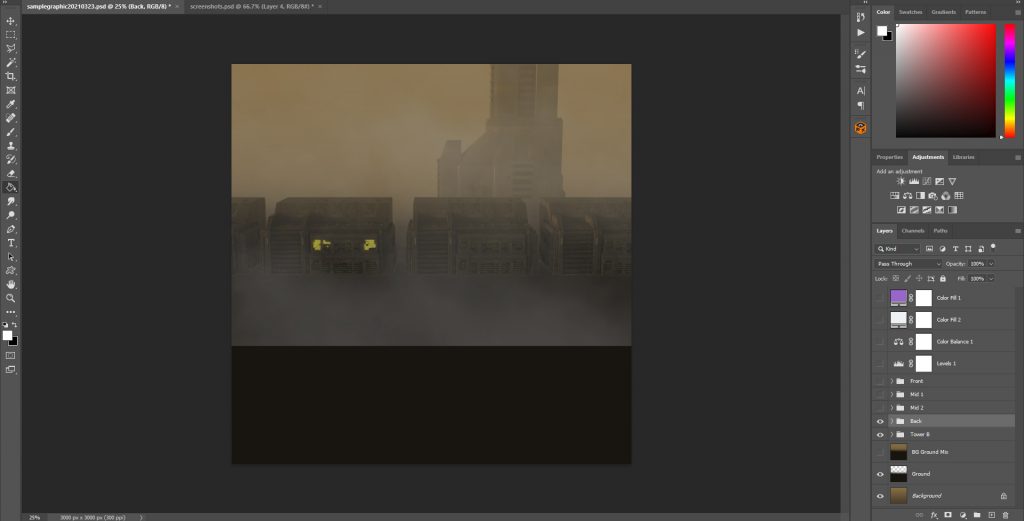
Task: Open the Brush Settings panel icon
Action: coord(860,54)
